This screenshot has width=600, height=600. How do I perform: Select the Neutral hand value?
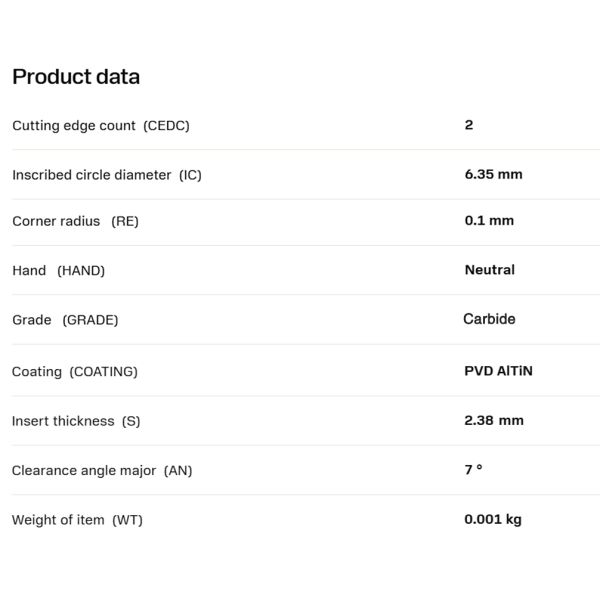(x=490, y=270)
